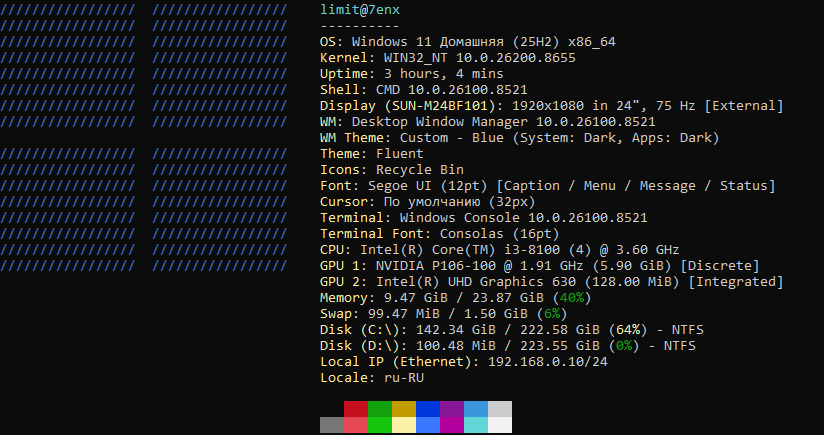Screen dimensions: 824x435
Task: Select the "Icons: Recycle Bin" line
Action: coord(392,170)
